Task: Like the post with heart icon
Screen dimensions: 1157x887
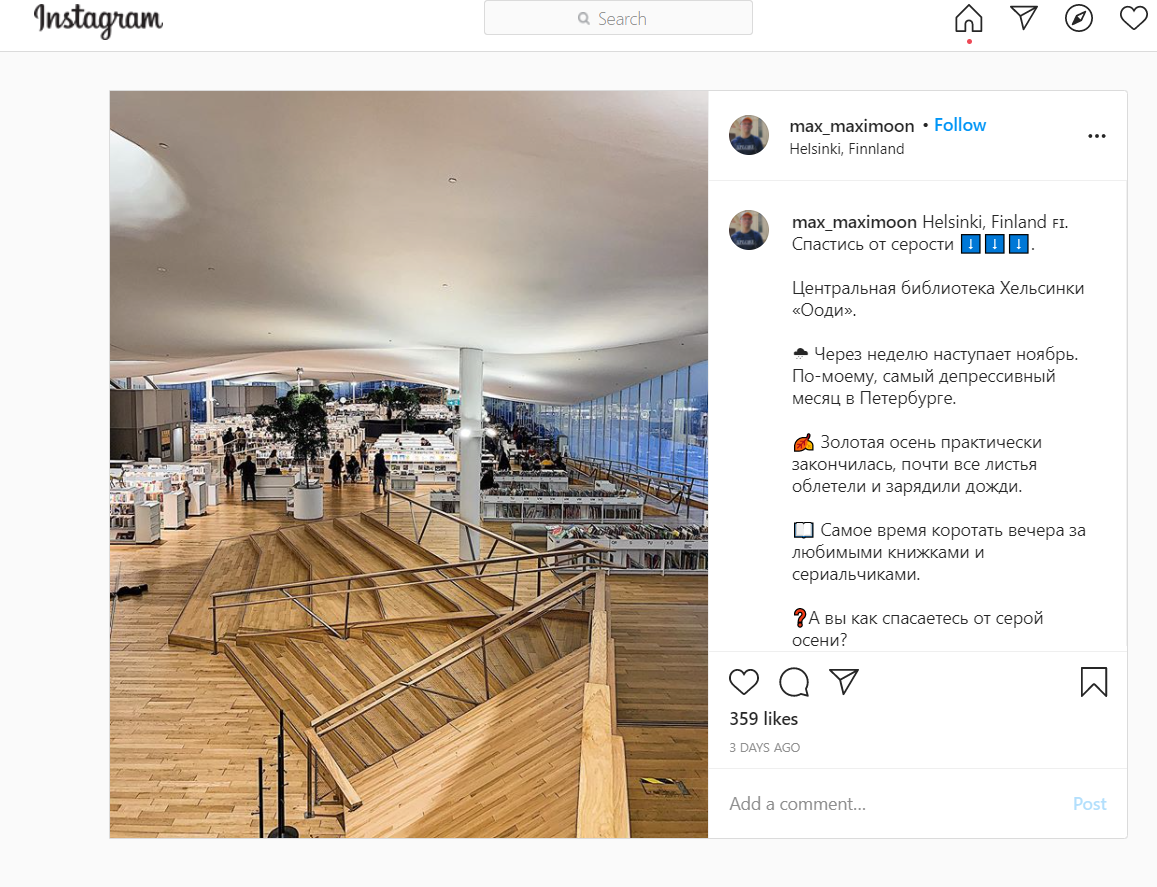Action: click(743, 682)
